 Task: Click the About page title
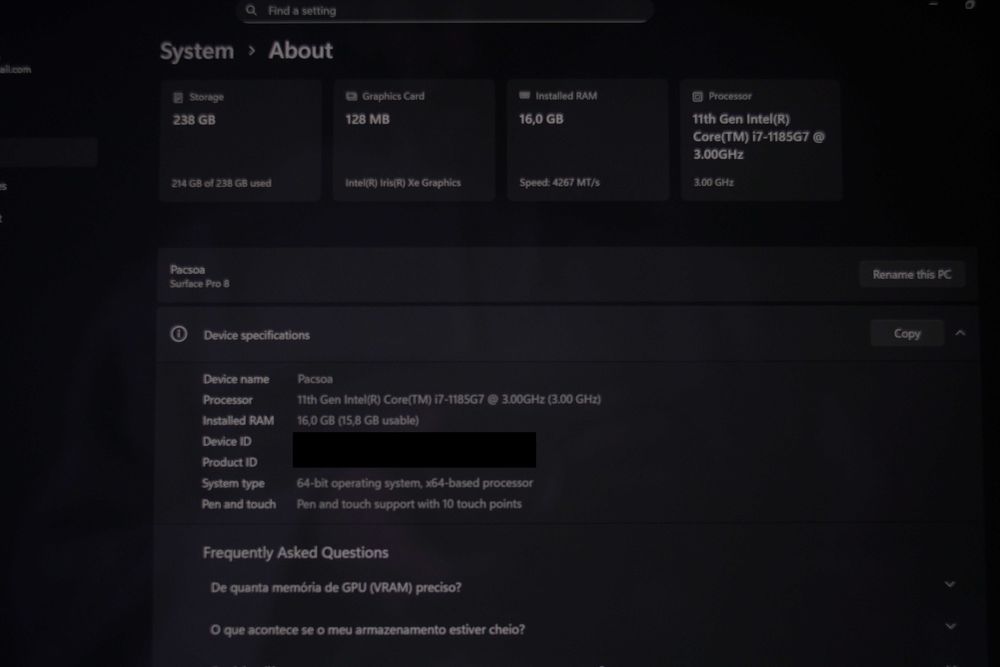(x=300, y=50)
